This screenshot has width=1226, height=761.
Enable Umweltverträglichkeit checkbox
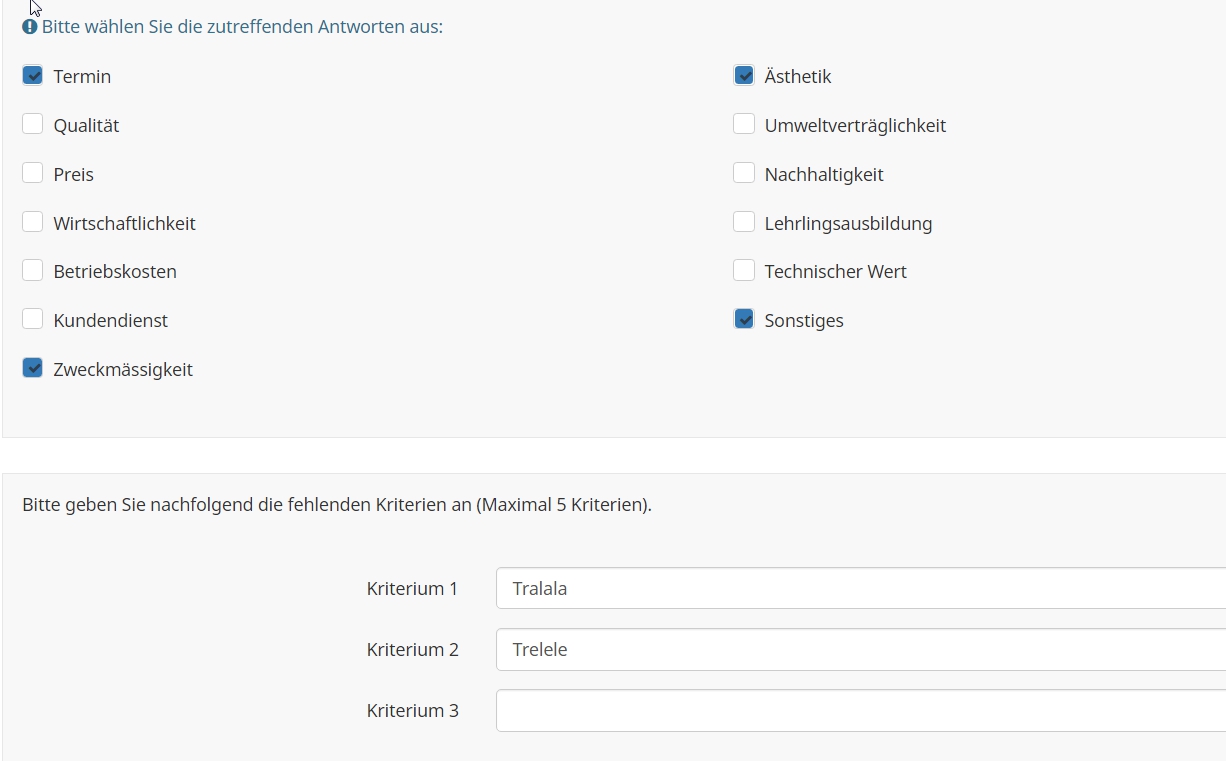click(x=744, y=124)
